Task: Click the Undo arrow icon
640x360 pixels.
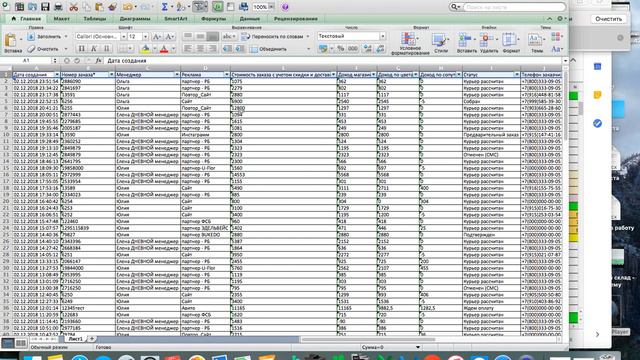Action: click(127, 7)
